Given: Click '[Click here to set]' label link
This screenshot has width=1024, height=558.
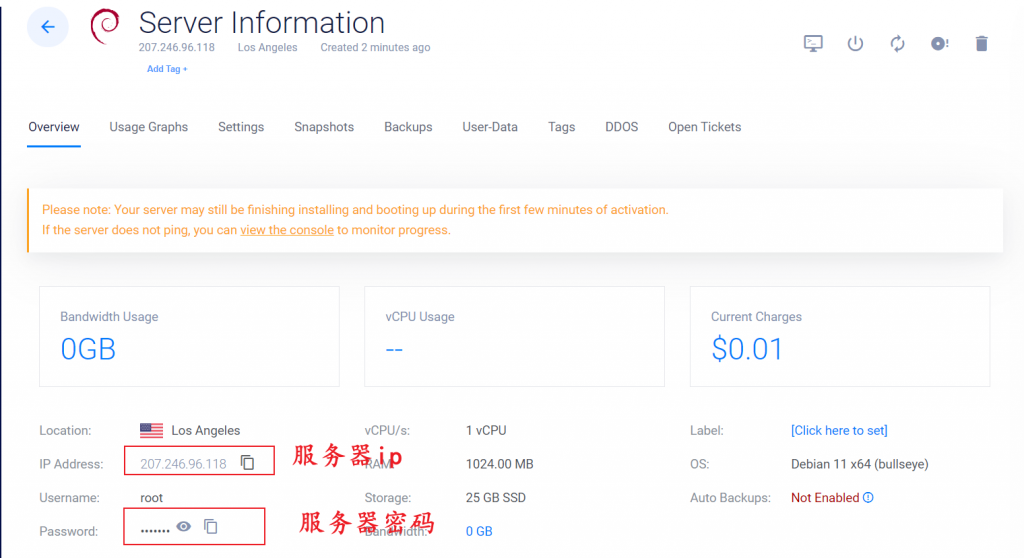Looking at the screenshot, I should tap(839, 430).
